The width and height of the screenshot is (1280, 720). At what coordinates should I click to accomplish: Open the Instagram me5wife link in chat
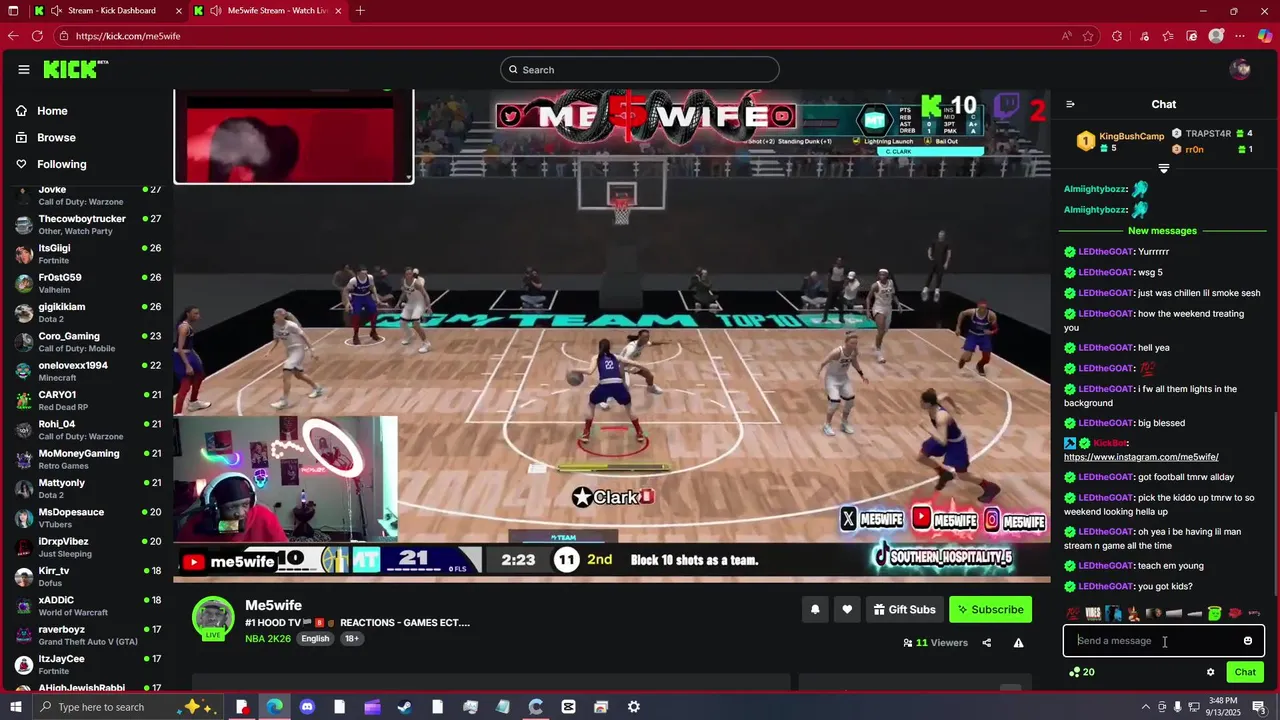pos(1141,457)
